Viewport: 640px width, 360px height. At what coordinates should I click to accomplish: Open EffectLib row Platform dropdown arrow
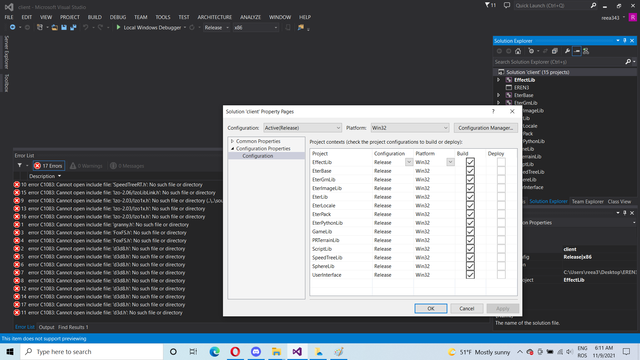point(450,162)
